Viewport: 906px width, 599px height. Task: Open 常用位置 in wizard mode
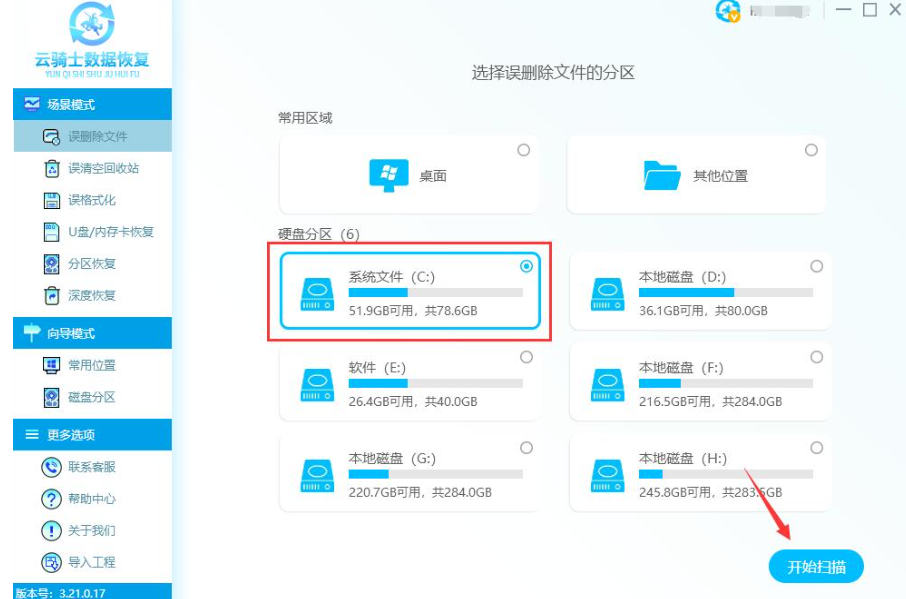click(x=91, y=365)
